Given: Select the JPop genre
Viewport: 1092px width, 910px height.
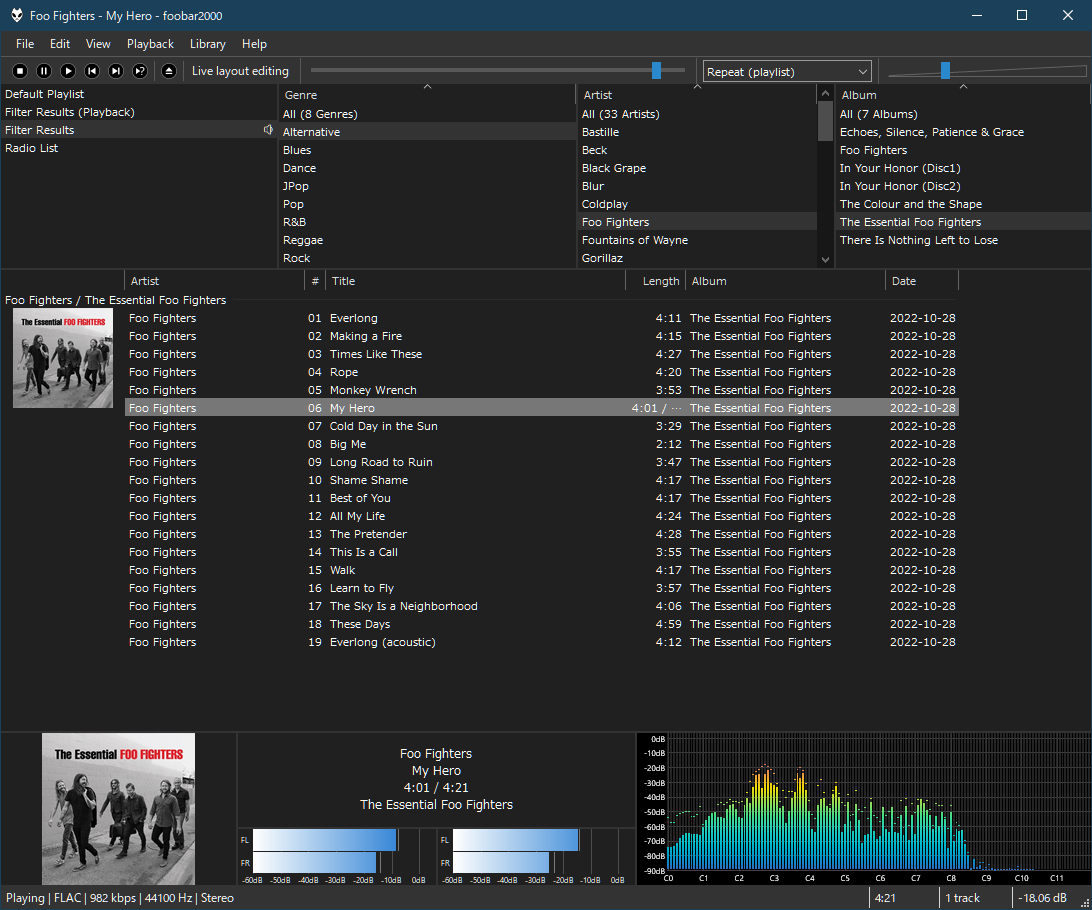Looking at the screenshot, I should tap(427, 187).
